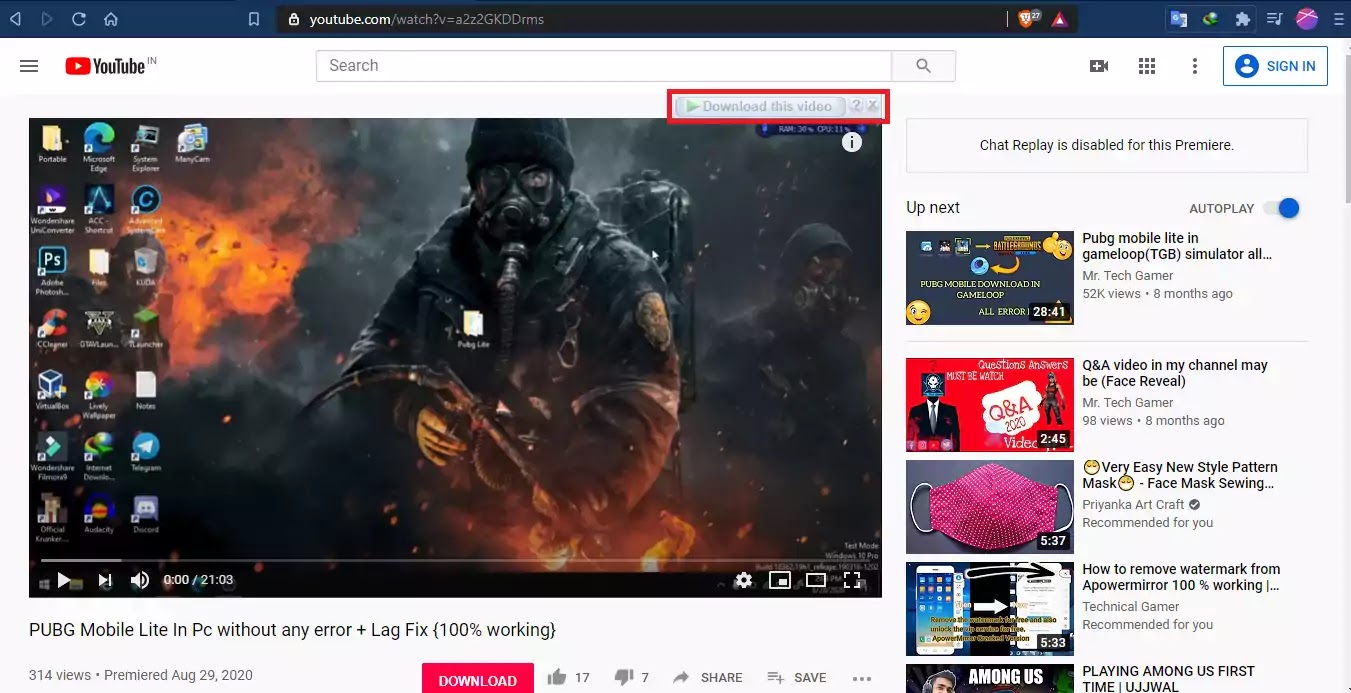
Task: Enter full screen mode
Action: [x=852, y=580]
